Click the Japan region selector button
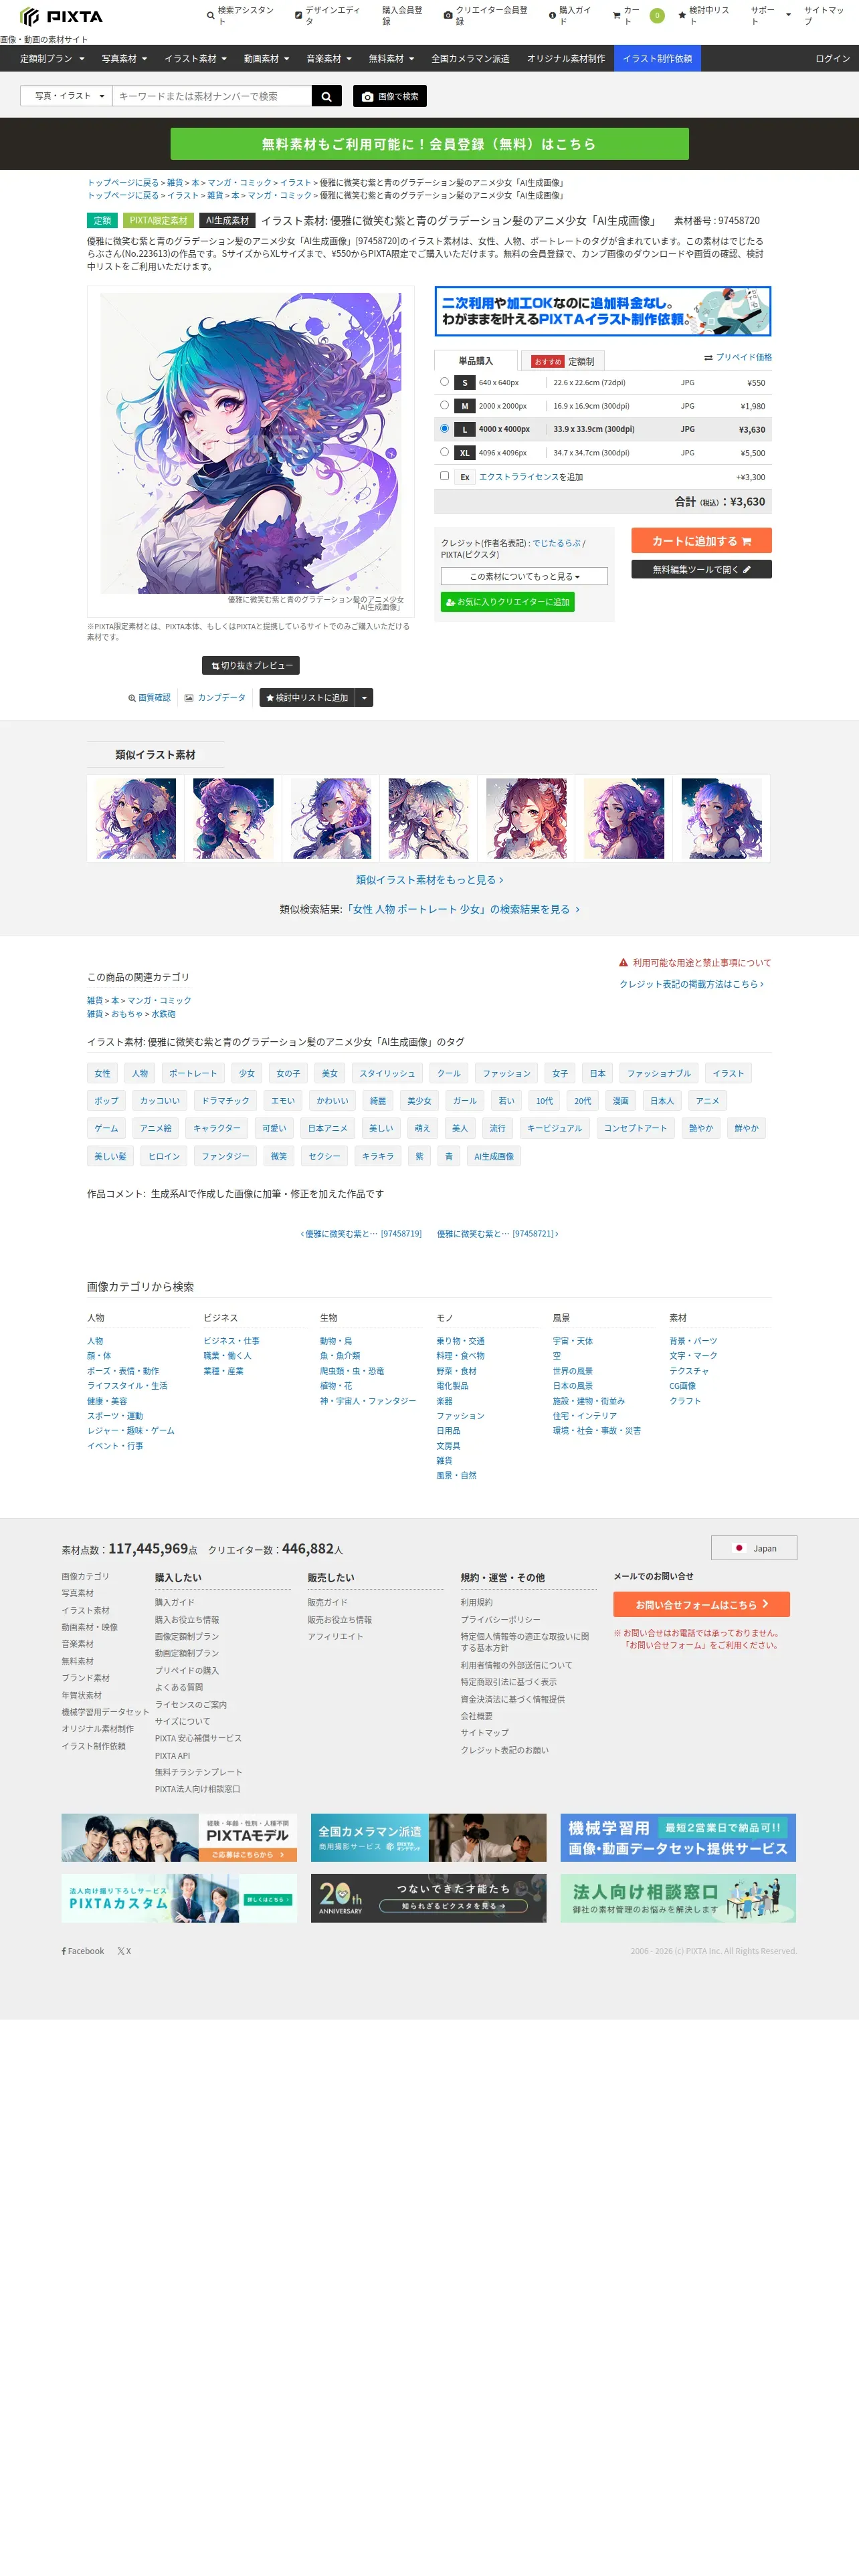 754,1548
